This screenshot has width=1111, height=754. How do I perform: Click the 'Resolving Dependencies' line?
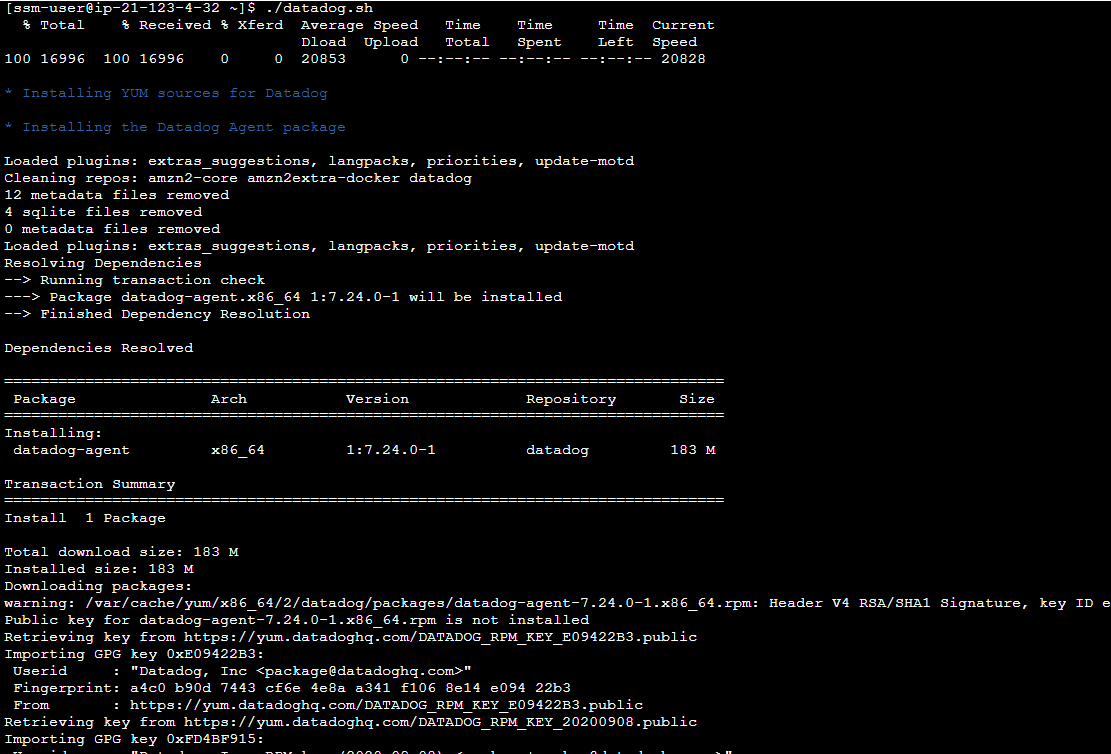click(103, 263)
